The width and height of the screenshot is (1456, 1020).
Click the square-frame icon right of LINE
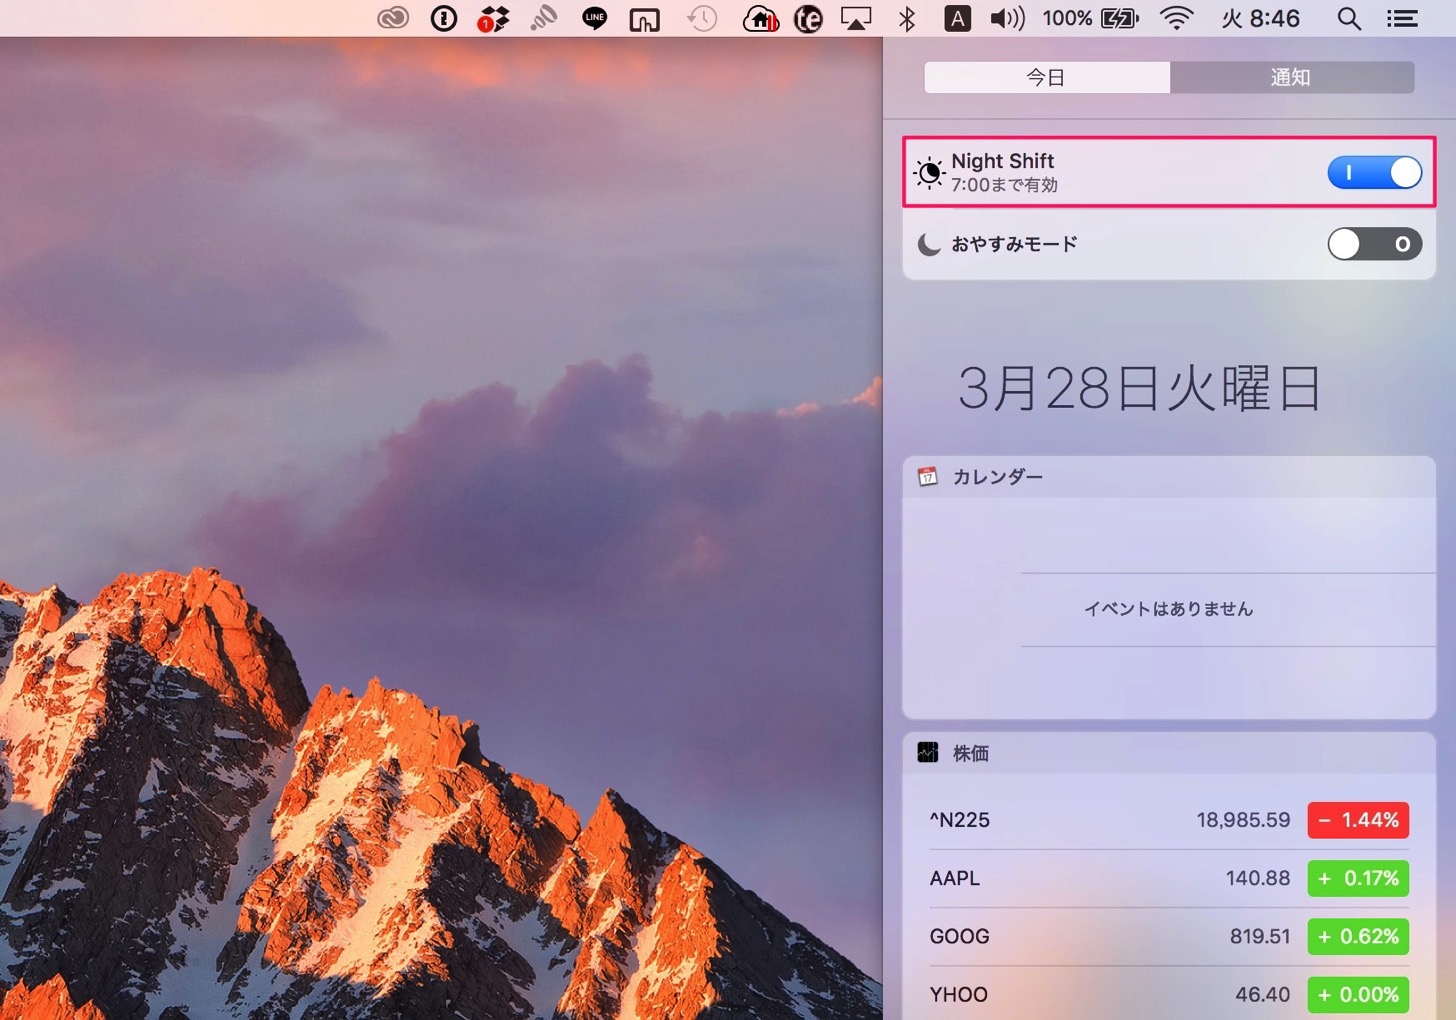[x=645, y=19]
